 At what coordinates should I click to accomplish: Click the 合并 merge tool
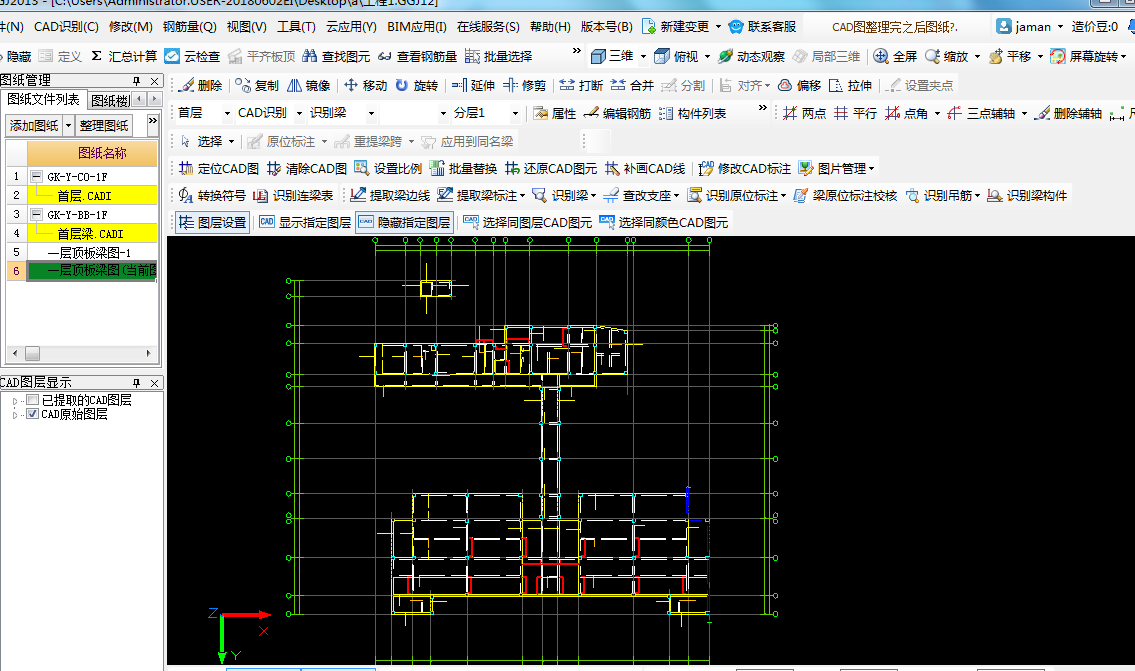click(632, 85)
